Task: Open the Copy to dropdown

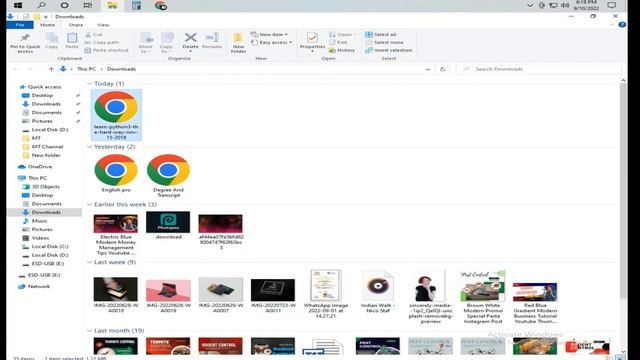Action: pos(166,43)
